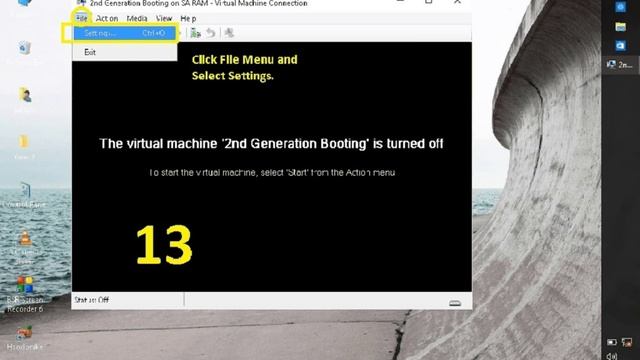
Task: Open the yellow folder desktop icon
Action: (24, 142)
